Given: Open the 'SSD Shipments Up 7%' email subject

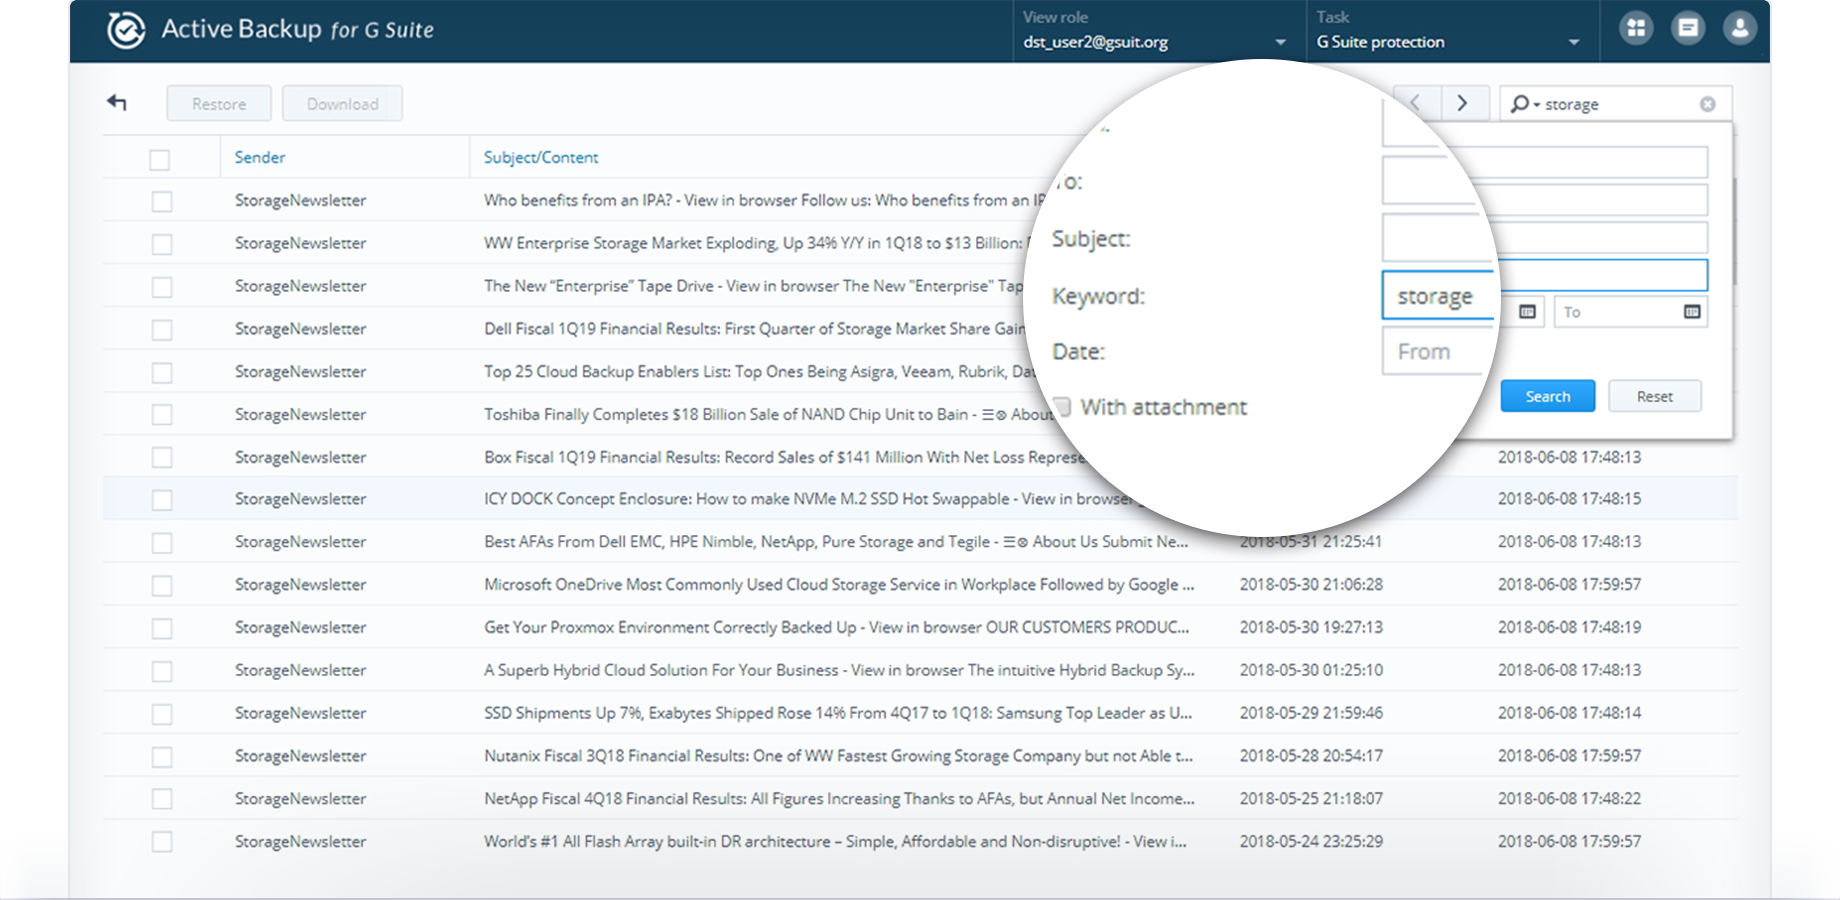Looking at the screenshot, I should 838,713.
